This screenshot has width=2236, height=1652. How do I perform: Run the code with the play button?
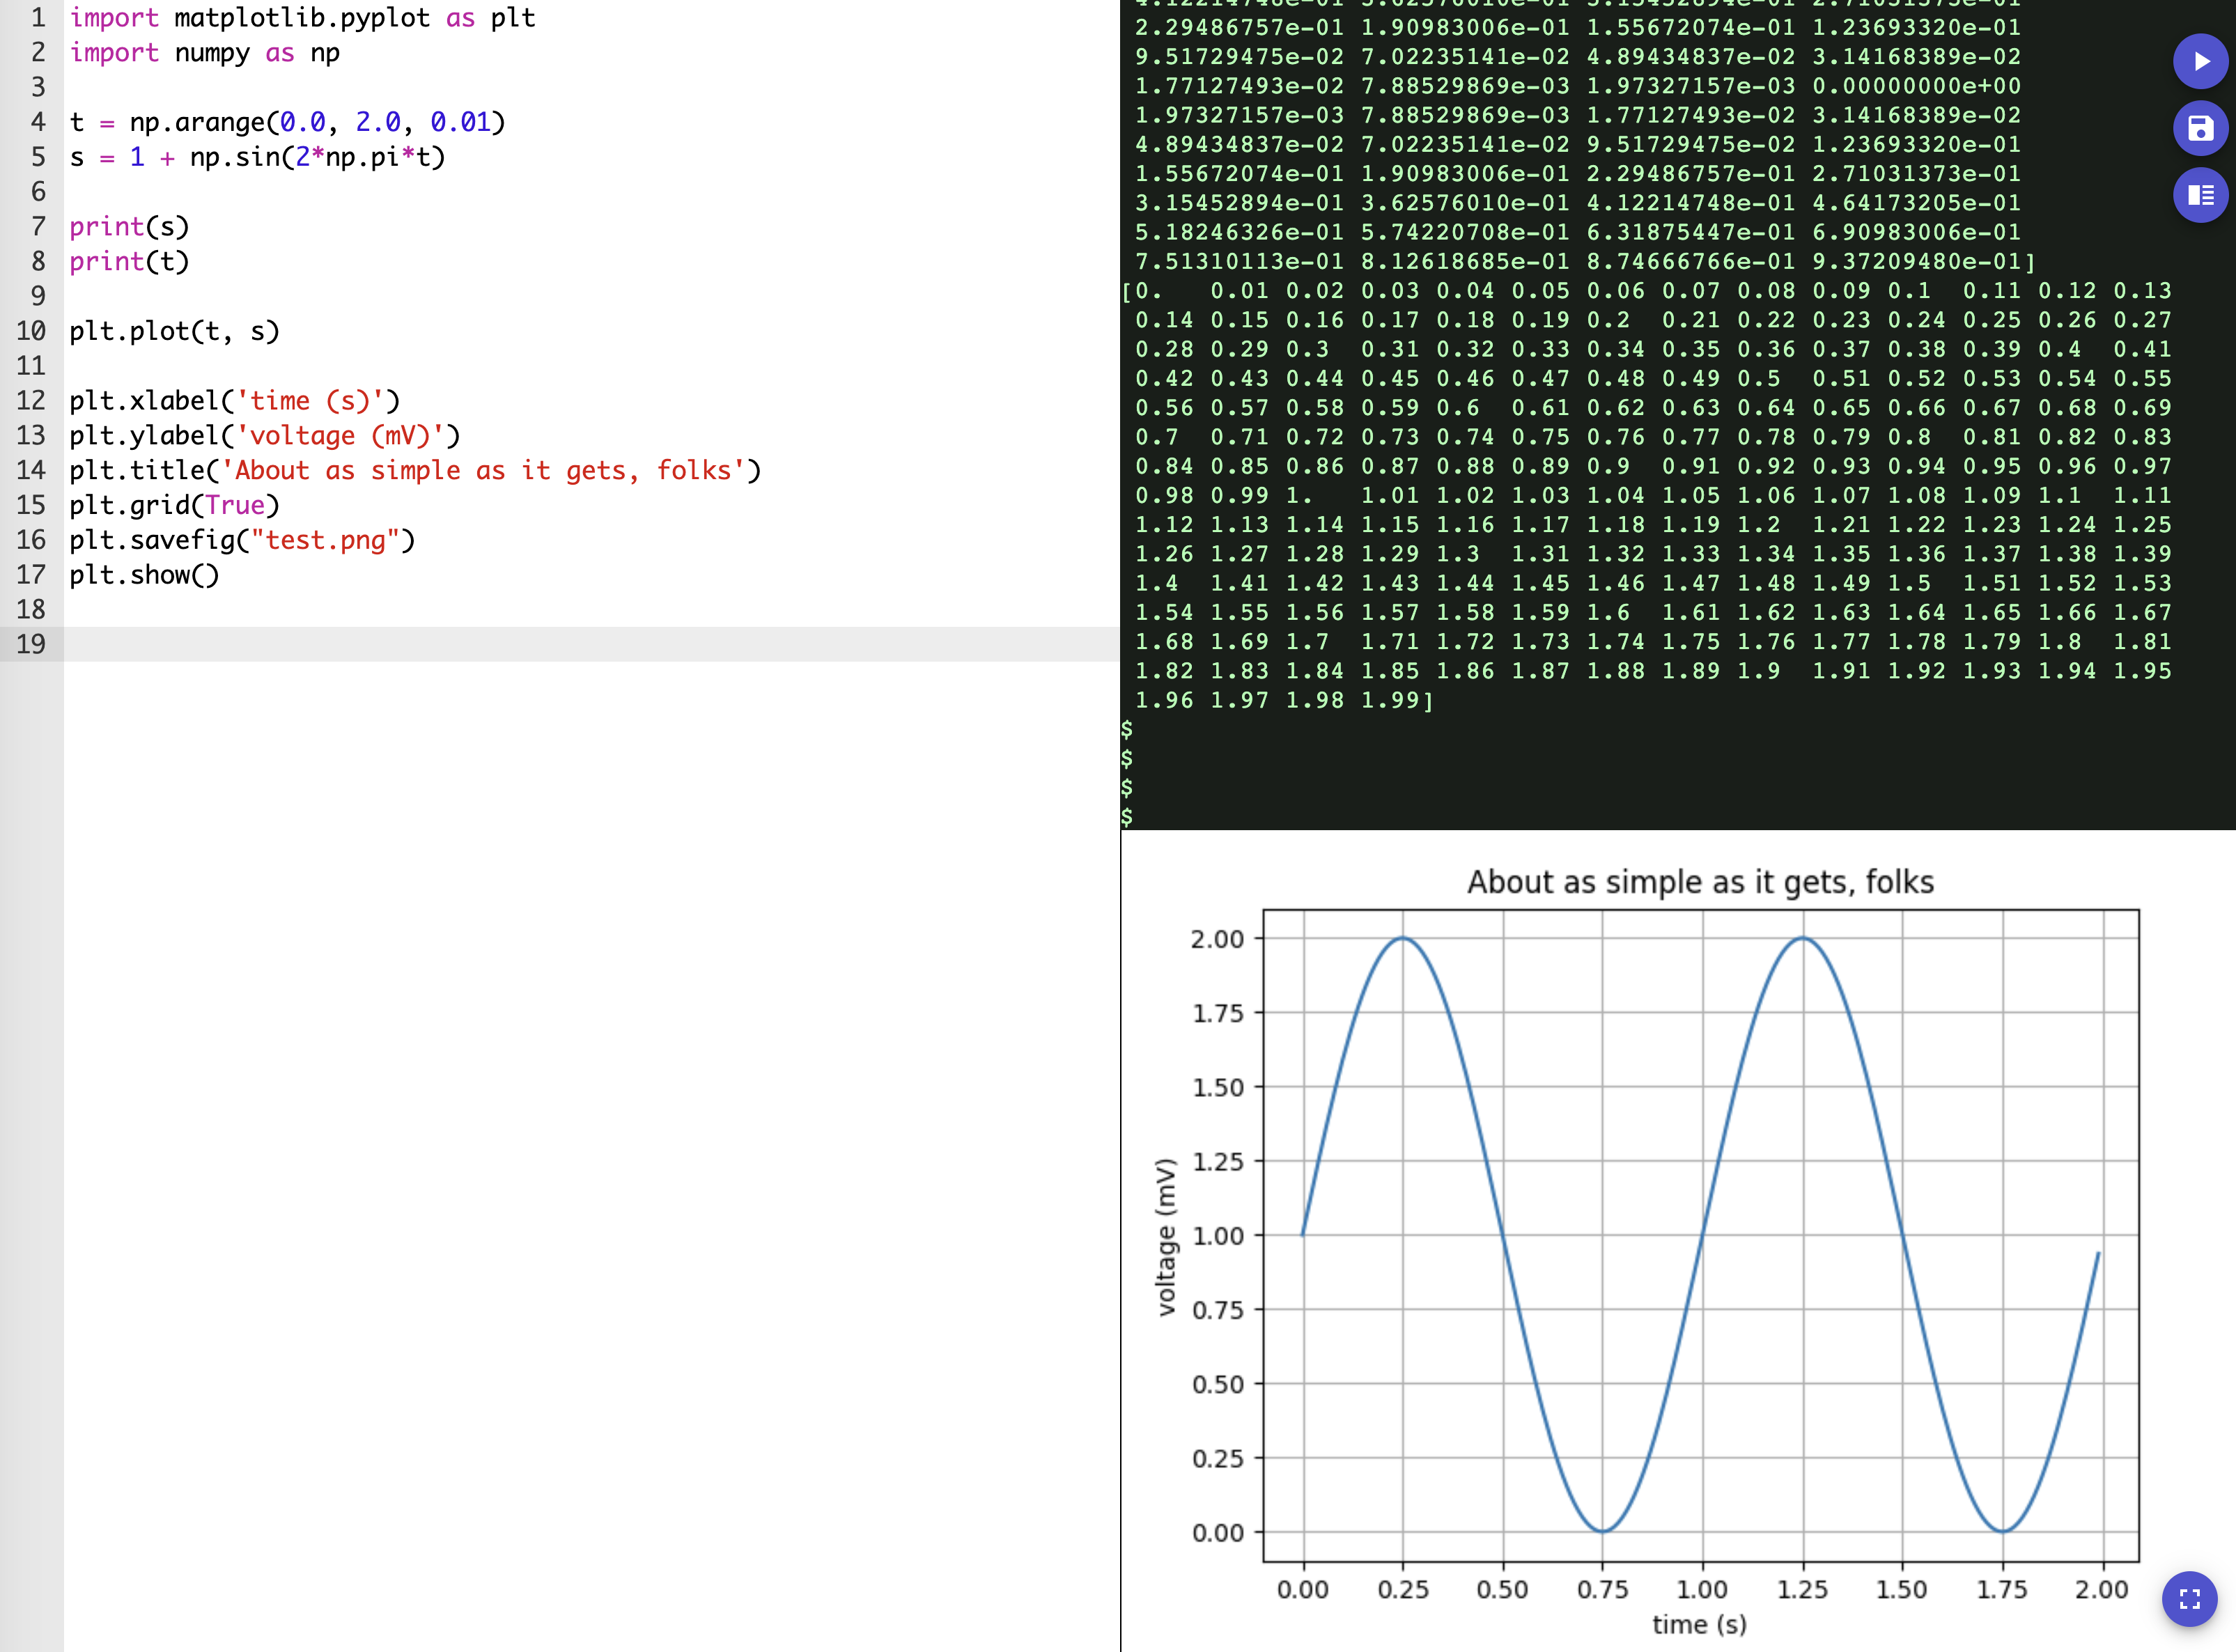[2200, 61]
